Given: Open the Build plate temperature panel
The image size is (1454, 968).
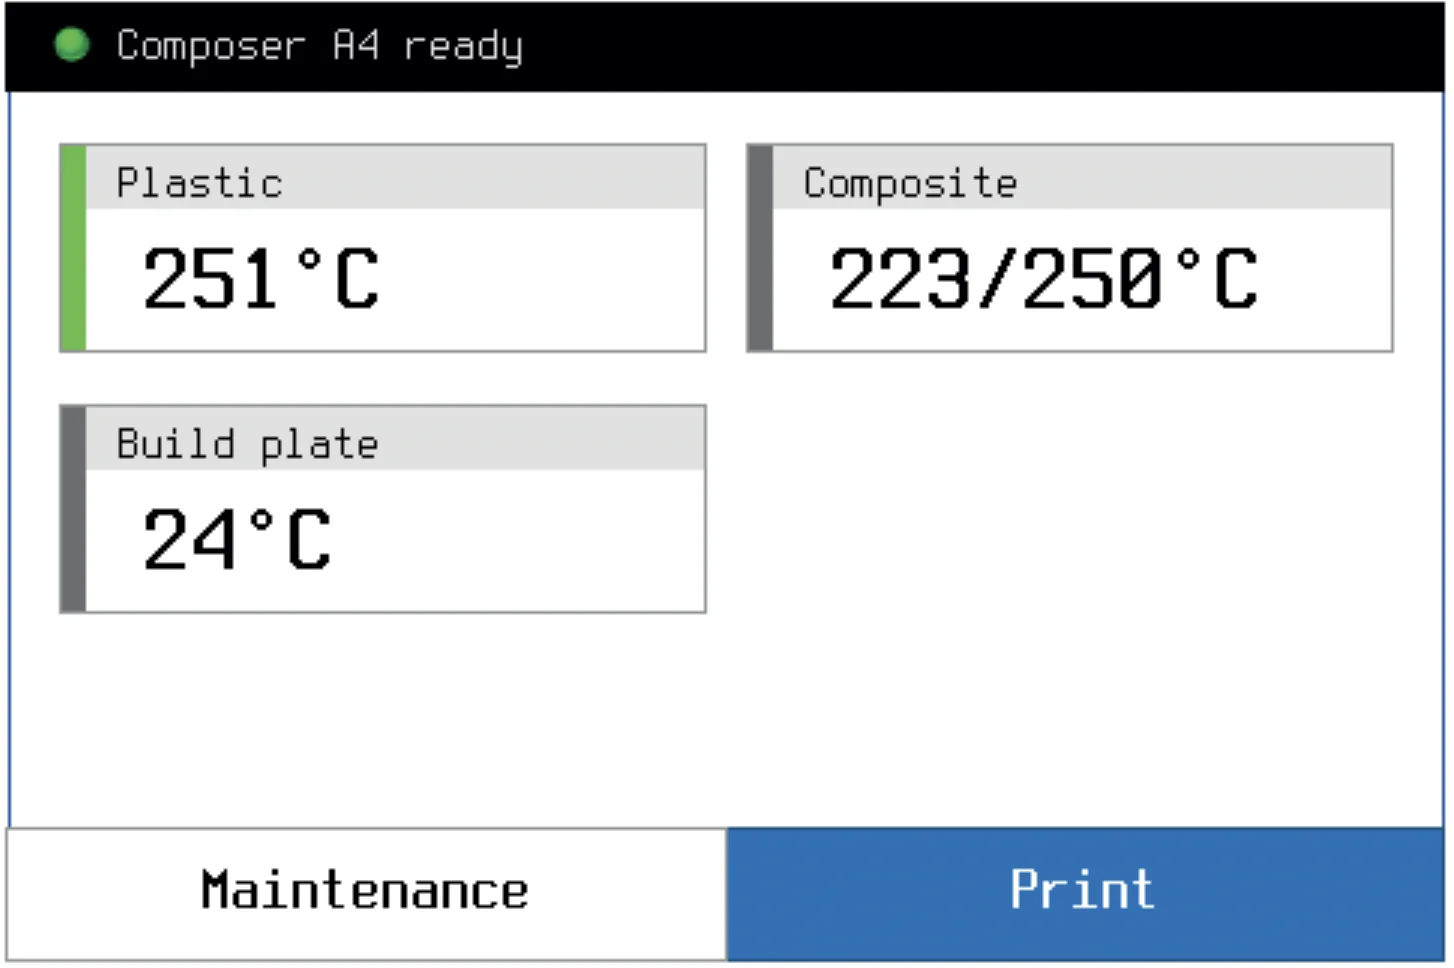Looking at the screenshot, I should click(383, 508).
